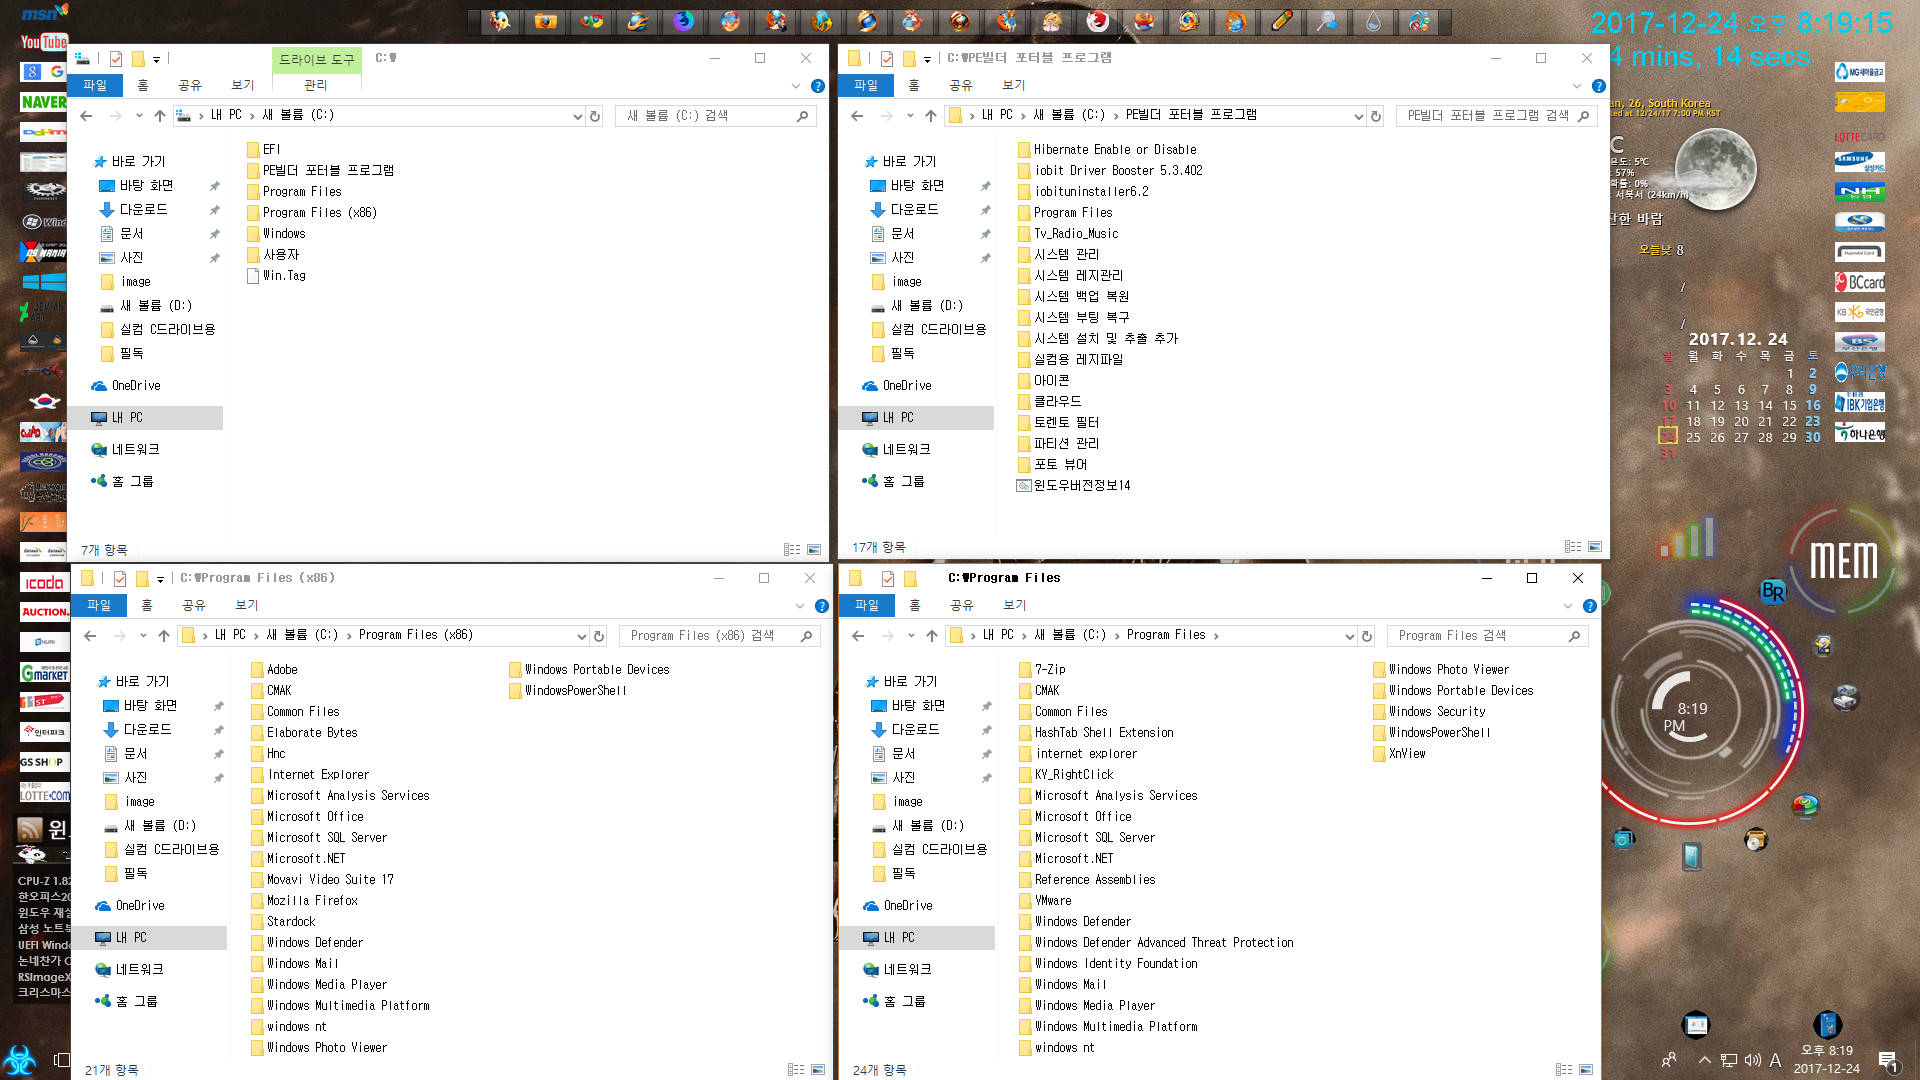Select 홈 그룹 in the Program Files navigation pane
The height and width of the screenshot is (1080, 1920).
(904, 1002)
